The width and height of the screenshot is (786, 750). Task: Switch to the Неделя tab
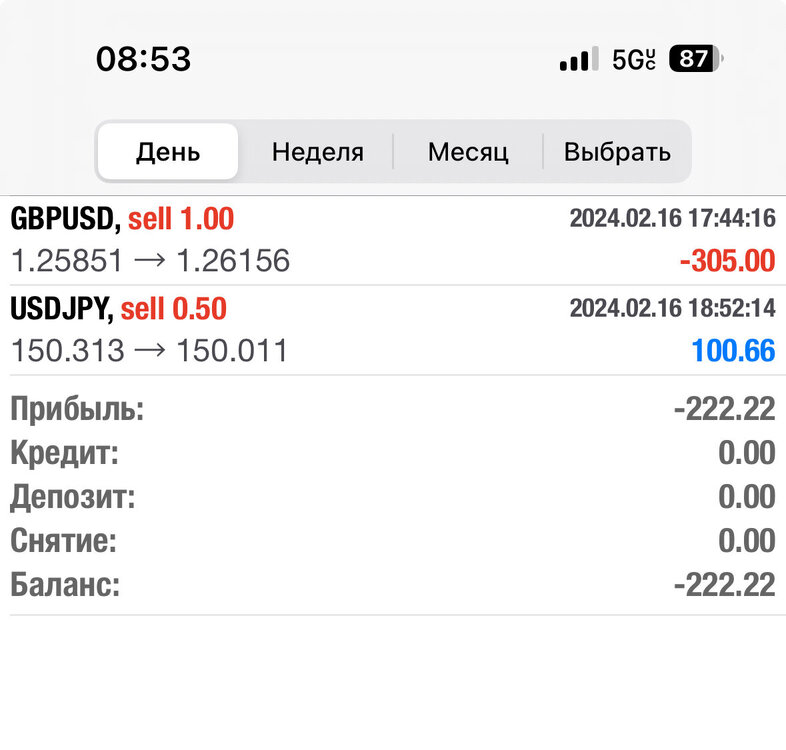pos(318,151)
